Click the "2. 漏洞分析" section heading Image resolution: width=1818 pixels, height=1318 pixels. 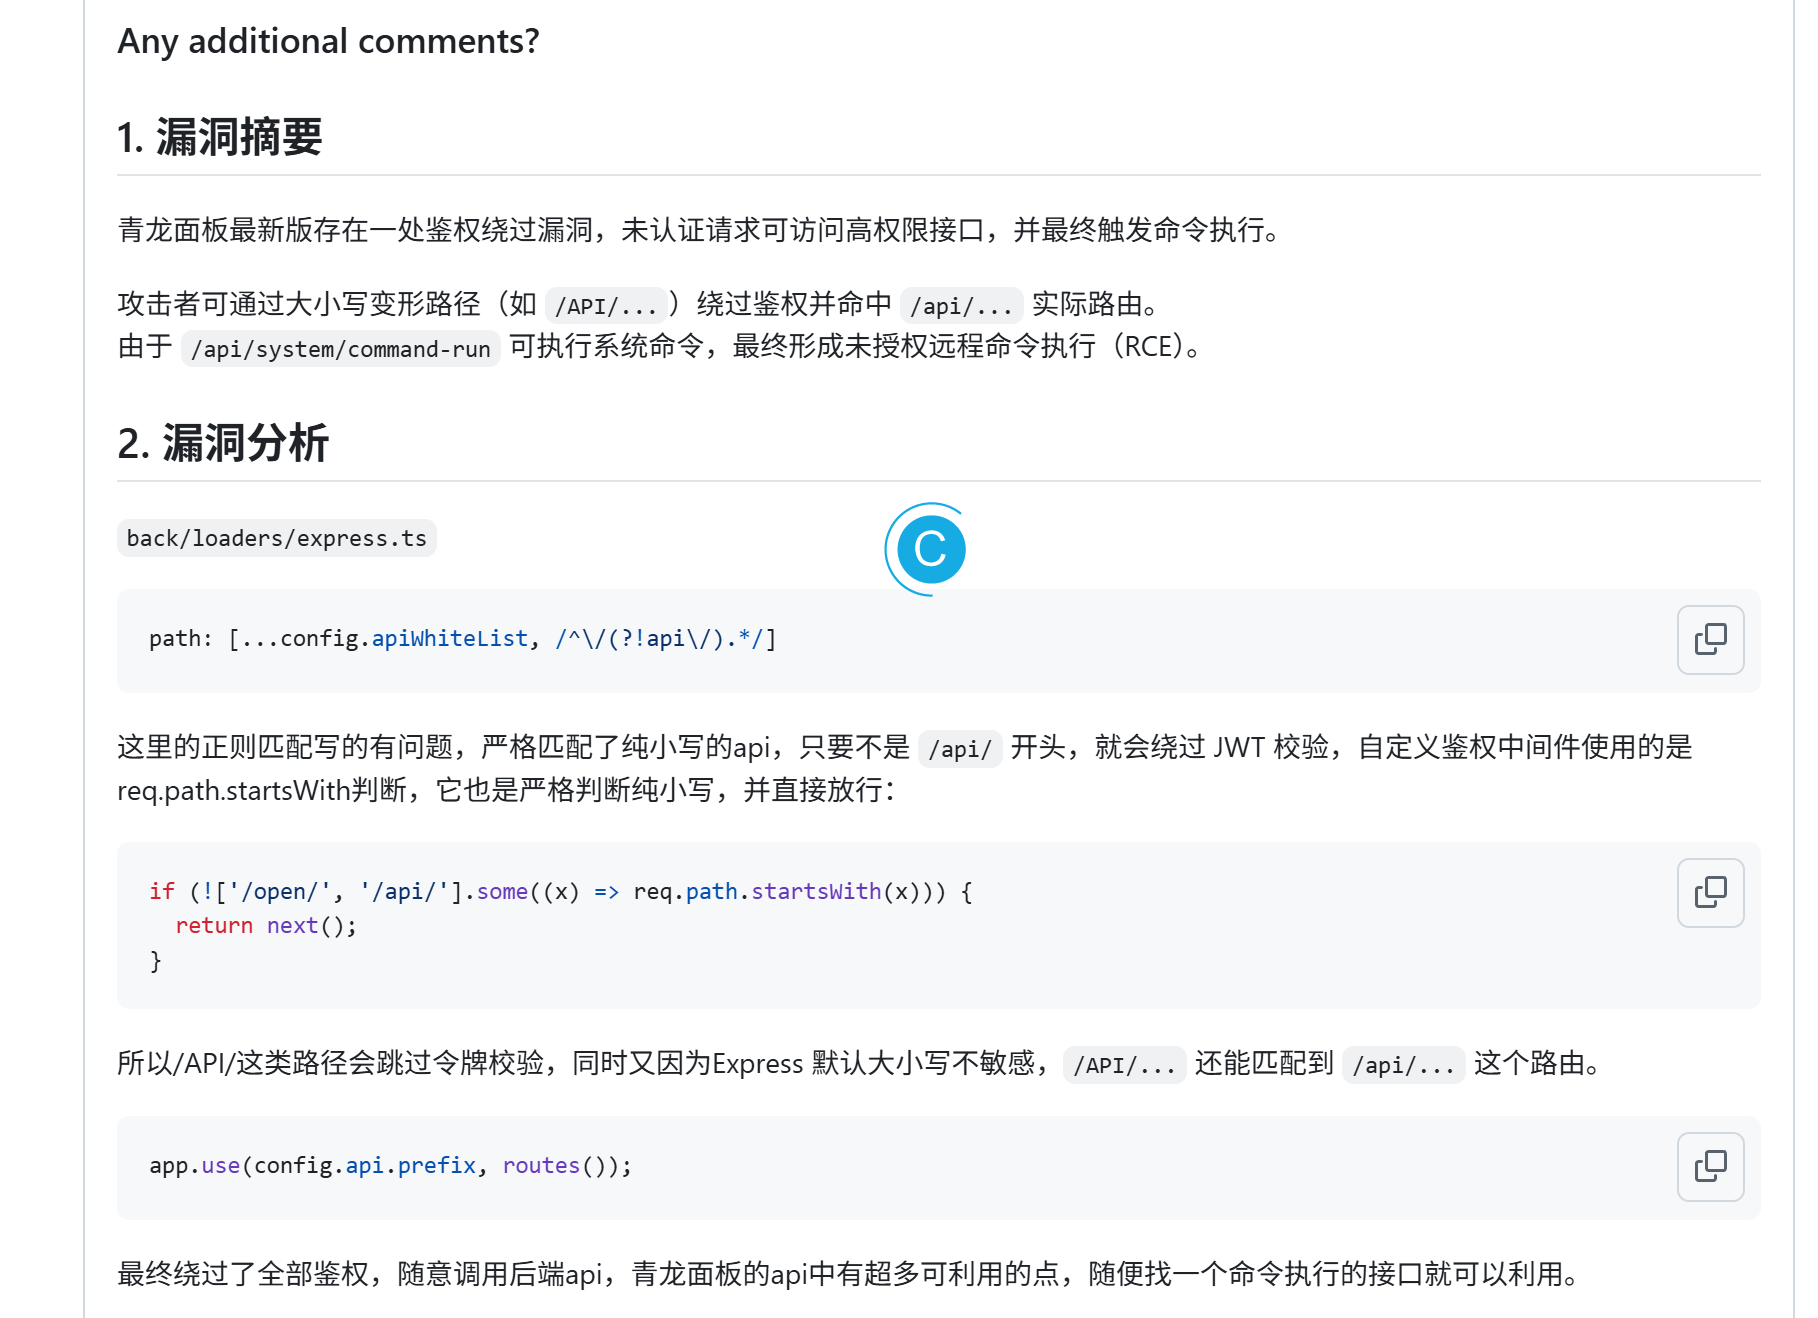[222, 443]
